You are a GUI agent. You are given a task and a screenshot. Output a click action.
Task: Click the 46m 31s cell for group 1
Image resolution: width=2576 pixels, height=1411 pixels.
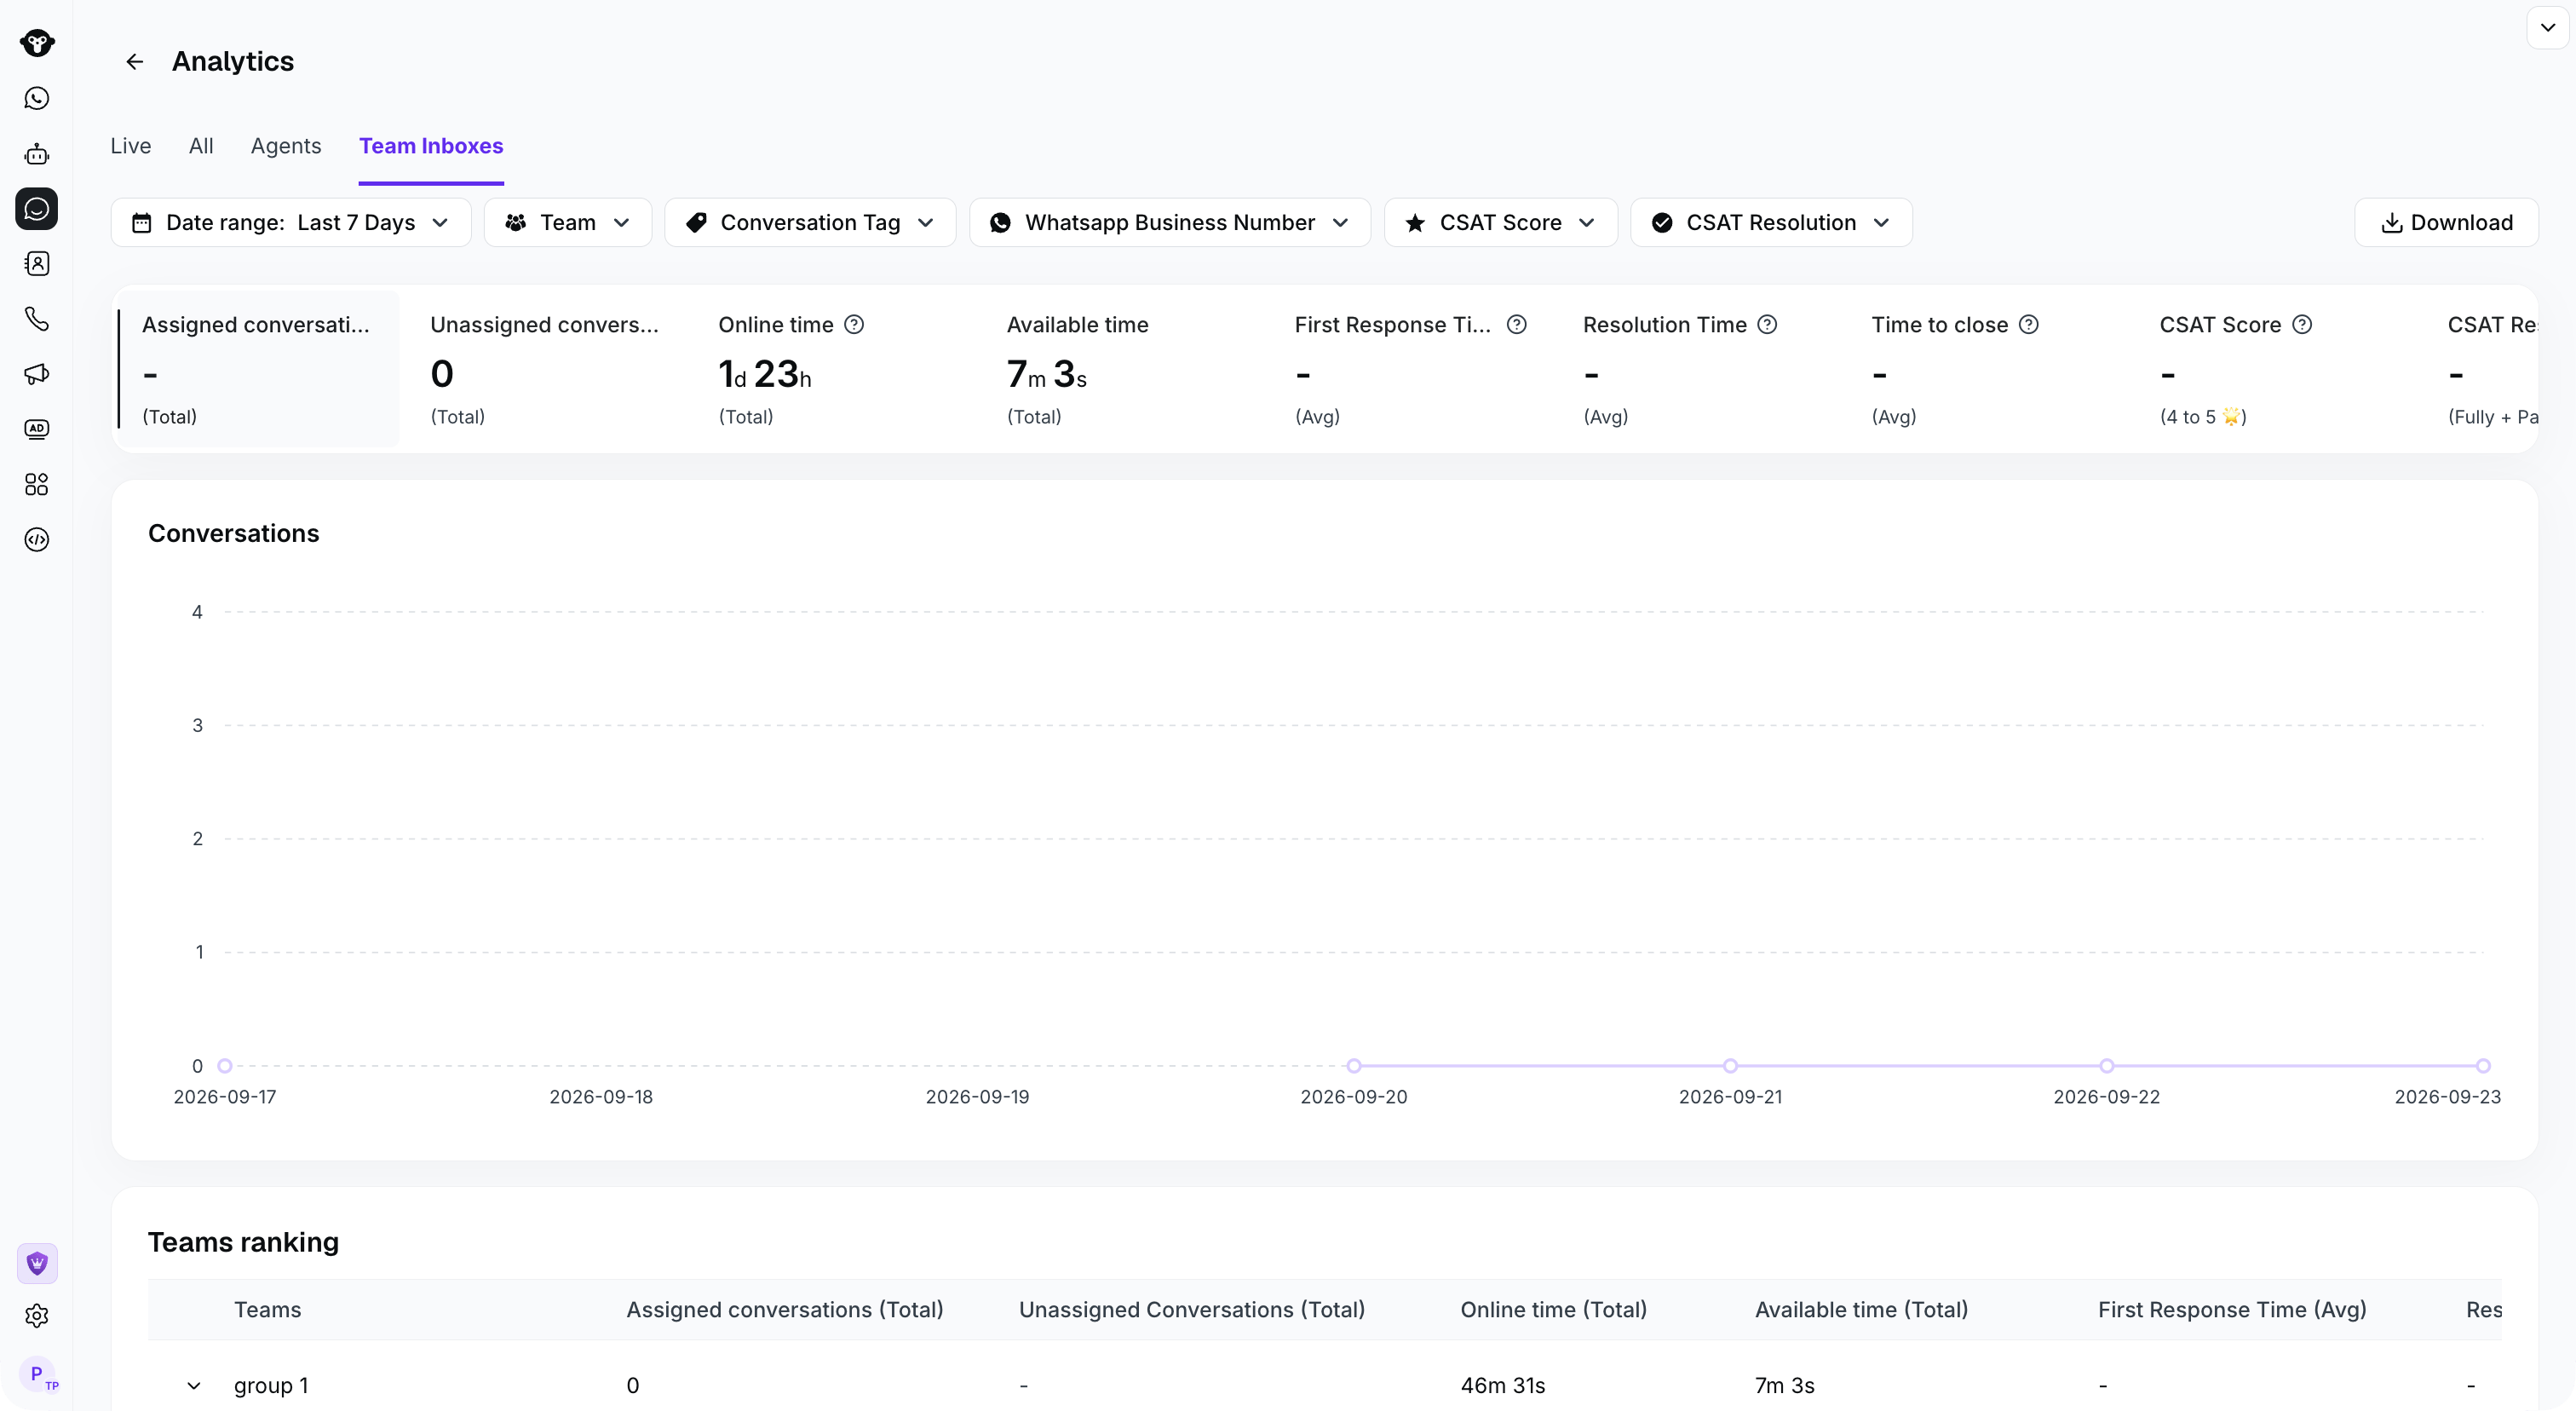click(1503, 1386)
